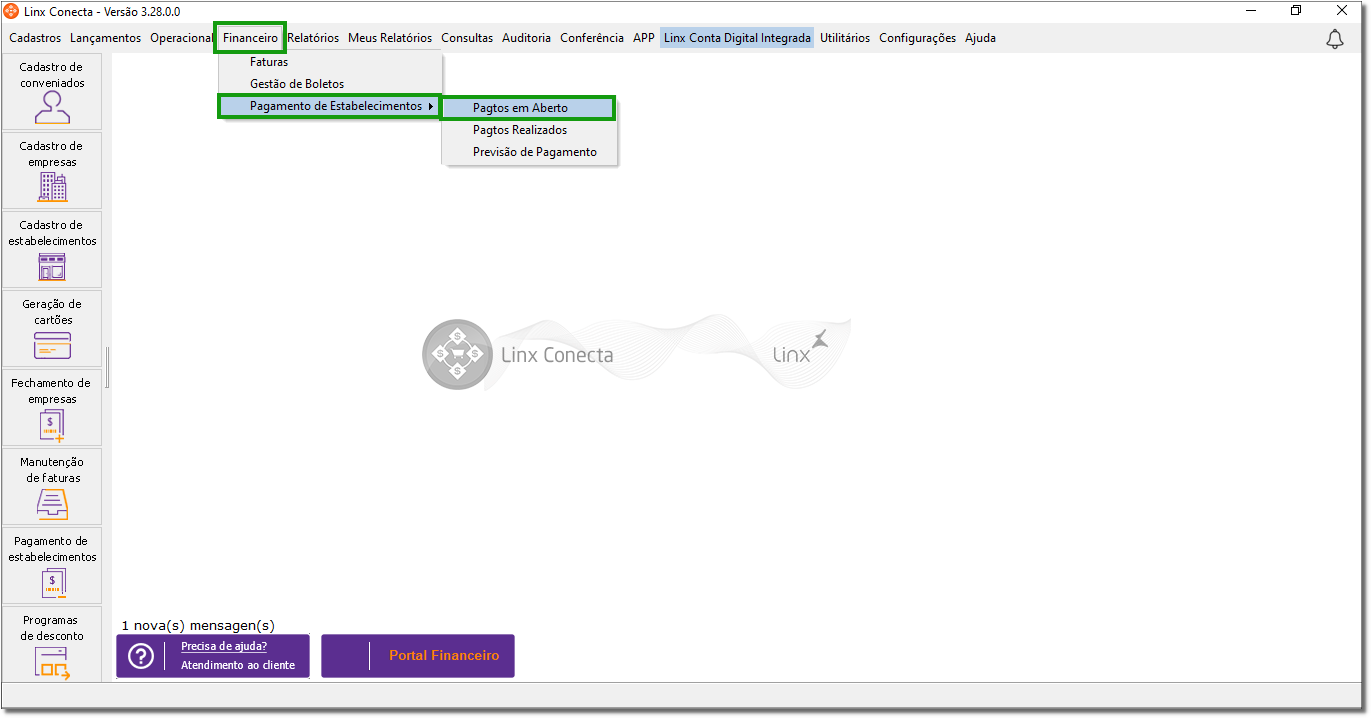The image size is (1371, 718).
Task: Click the Portal Financeiro button
Action: click(418, 656)
